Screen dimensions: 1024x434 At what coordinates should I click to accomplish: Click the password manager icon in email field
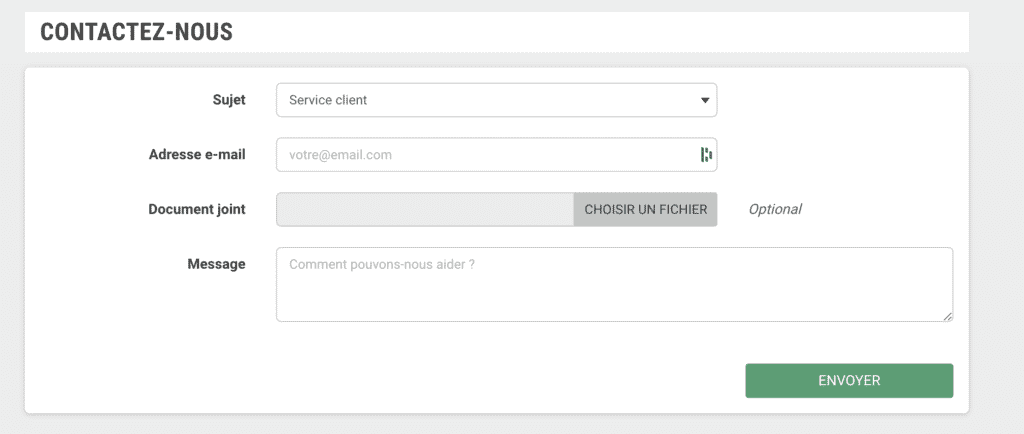tap(706, 155)
